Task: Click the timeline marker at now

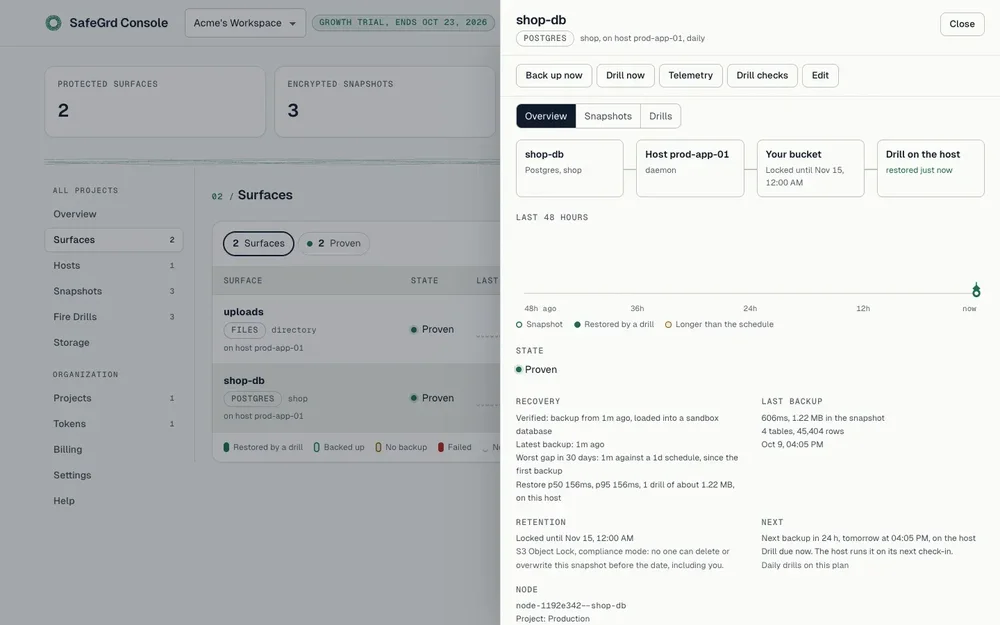Action: coord(976,291)
